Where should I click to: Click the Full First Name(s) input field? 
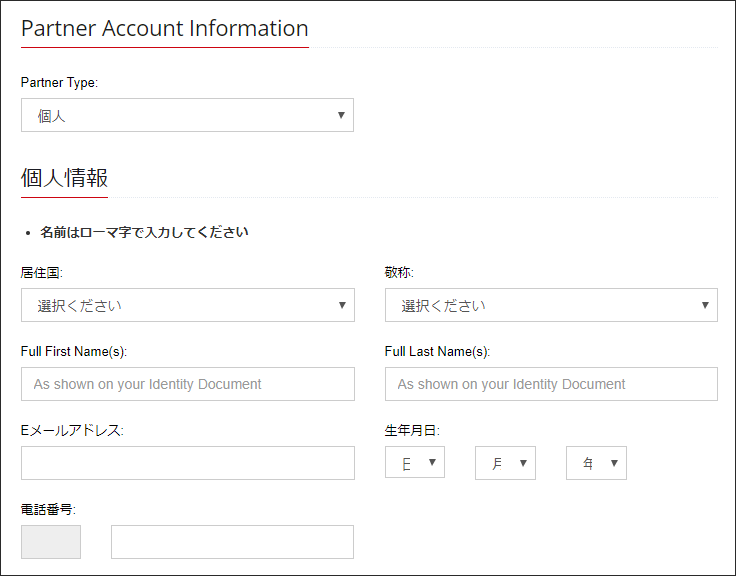click(x=187, y=384)
